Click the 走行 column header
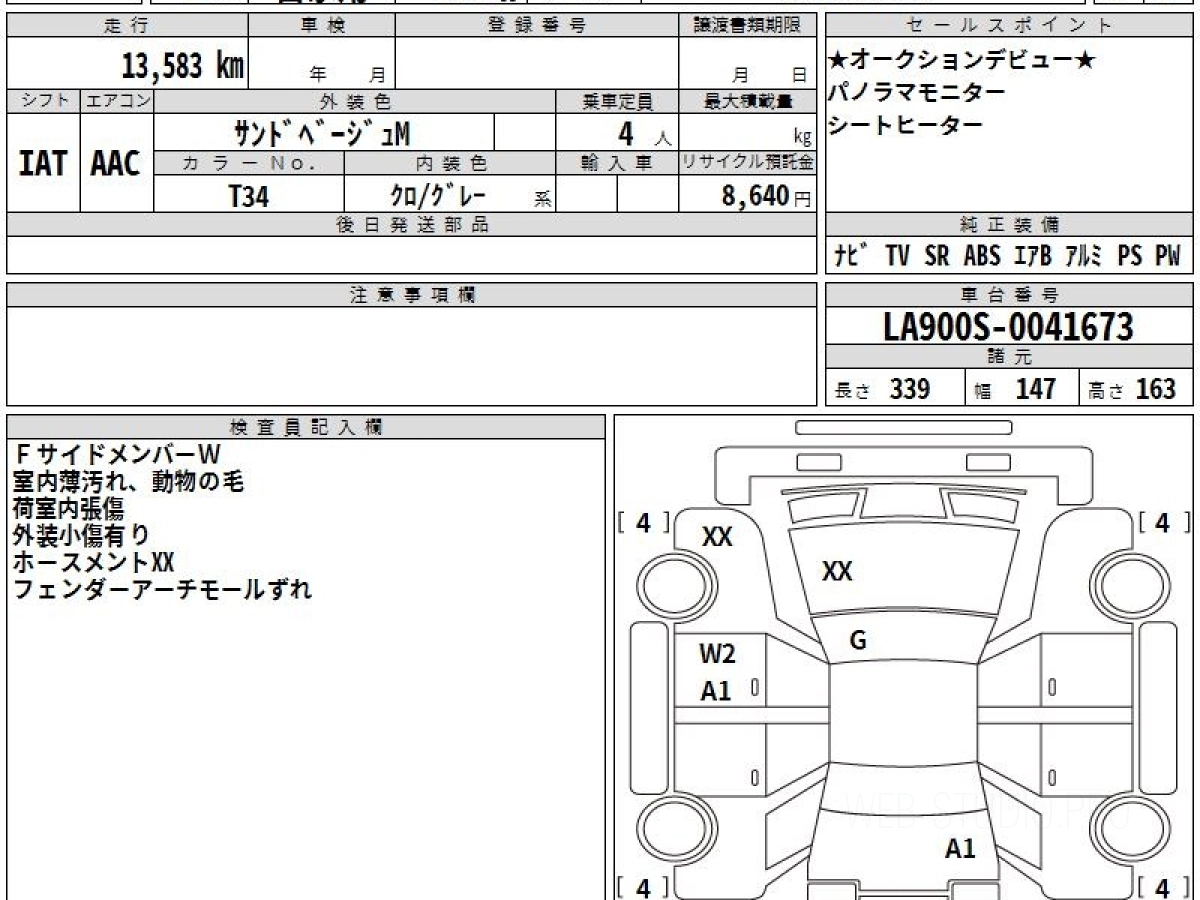Viewport: 1200px width, 900px height. 127,26
